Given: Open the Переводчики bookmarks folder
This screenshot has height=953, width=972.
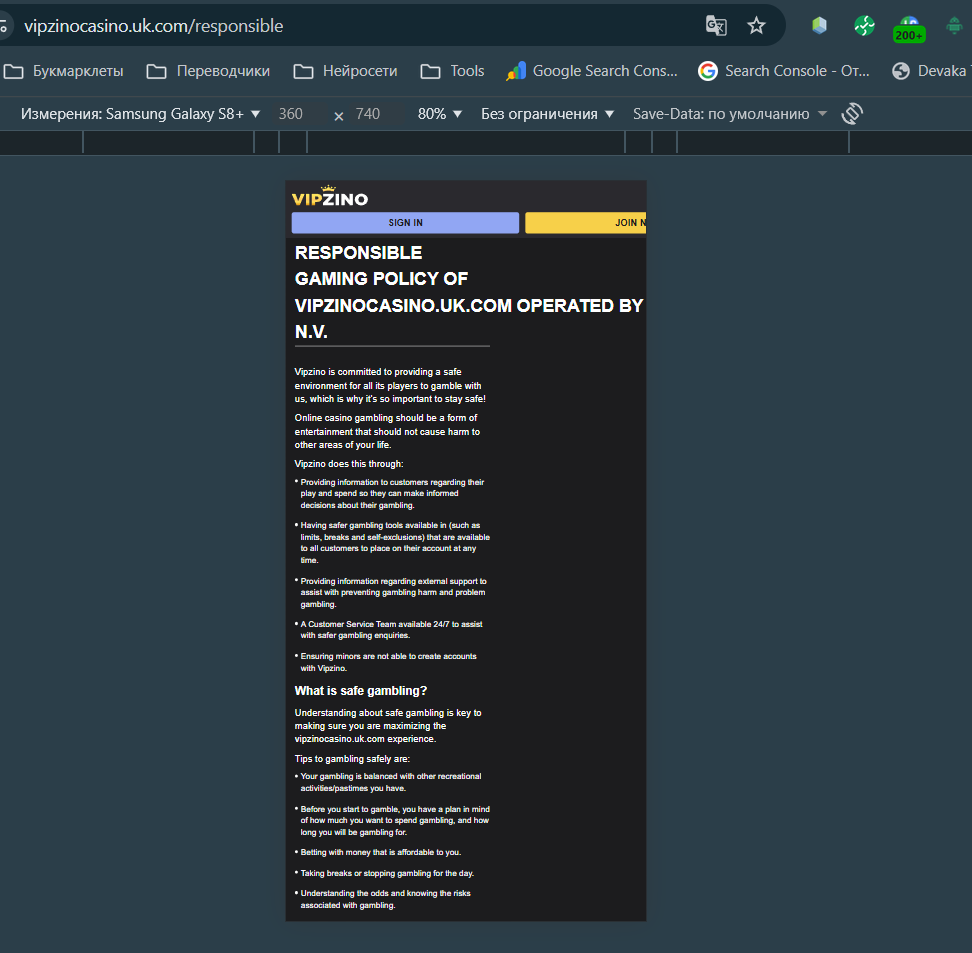Looking at the screenshot, I should point(208,71).
